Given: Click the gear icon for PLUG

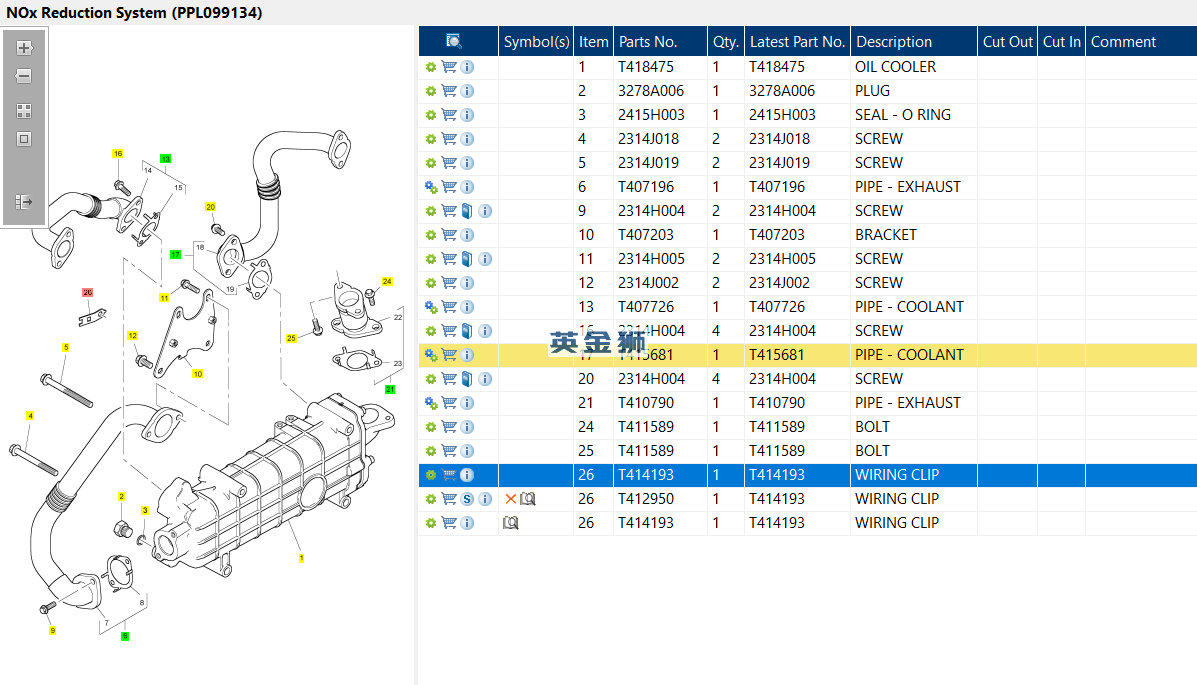Looking at the screenshot, I should tap(431, 92).
